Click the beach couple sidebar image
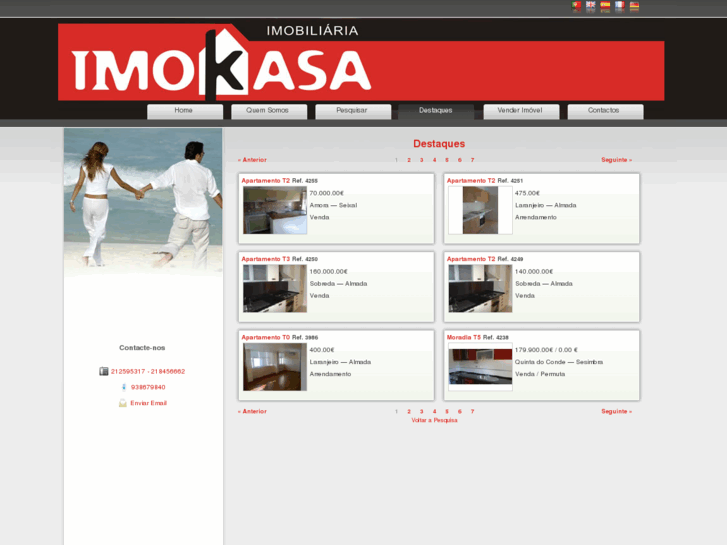 [143, 203]
